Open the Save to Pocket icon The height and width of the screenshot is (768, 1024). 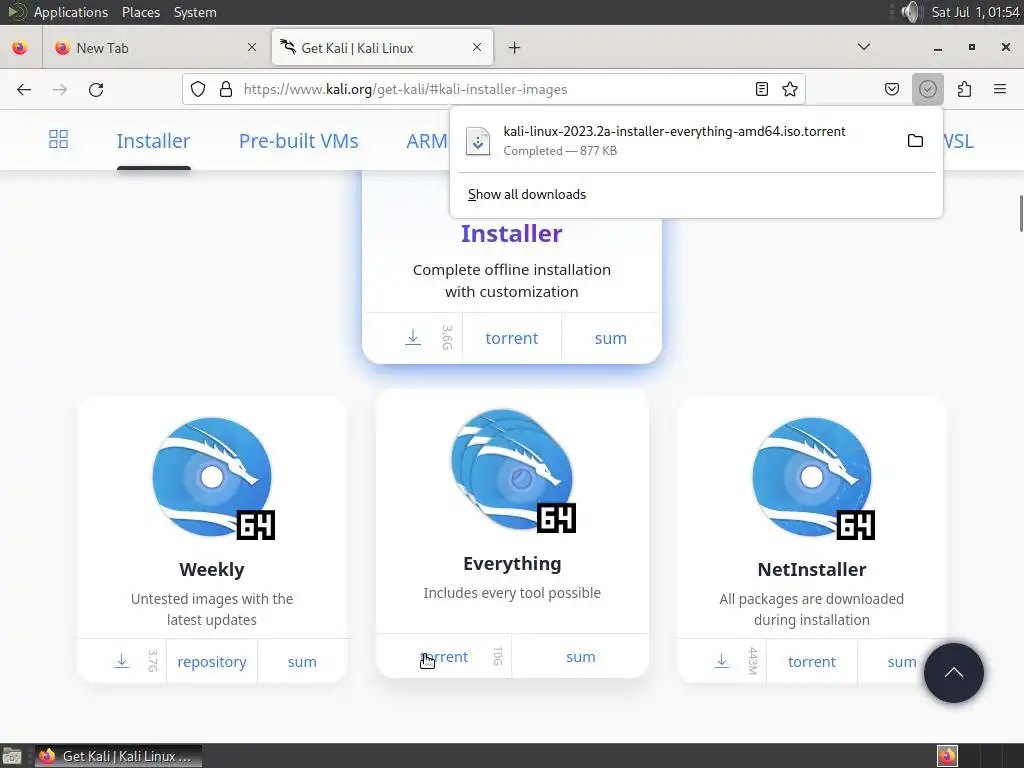click(892, 89)
